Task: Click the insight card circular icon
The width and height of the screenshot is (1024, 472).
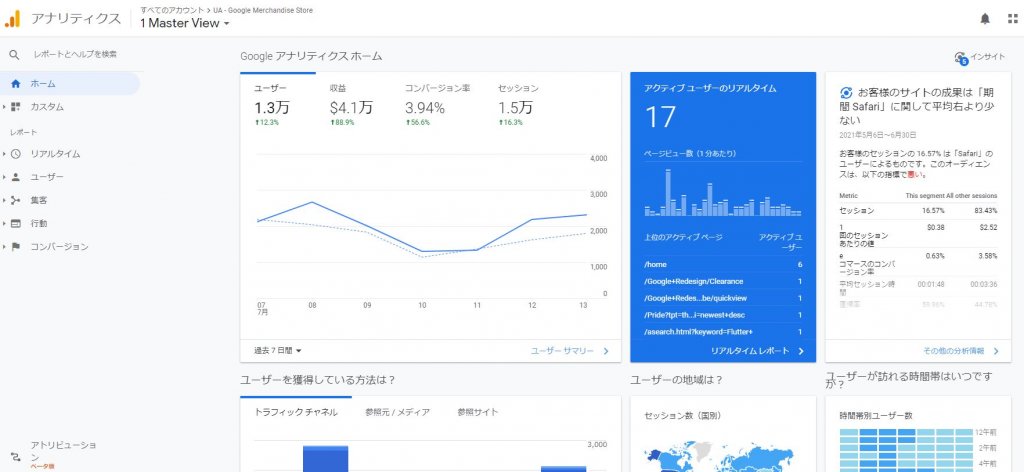Action: click(846, 92)
